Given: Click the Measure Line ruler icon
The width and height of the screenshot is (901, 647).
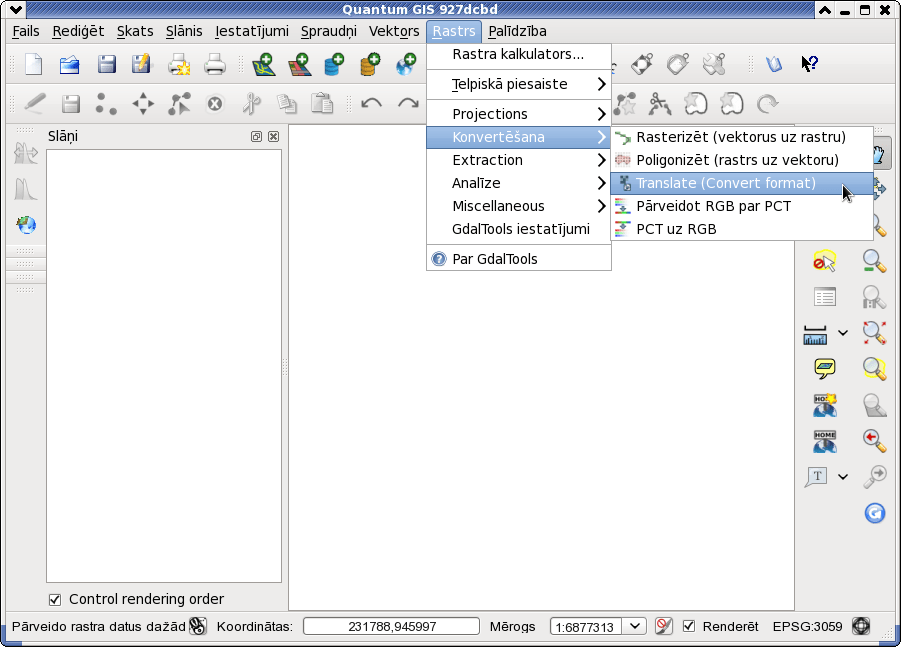Looking at the screenshot, I should point(815,334).
